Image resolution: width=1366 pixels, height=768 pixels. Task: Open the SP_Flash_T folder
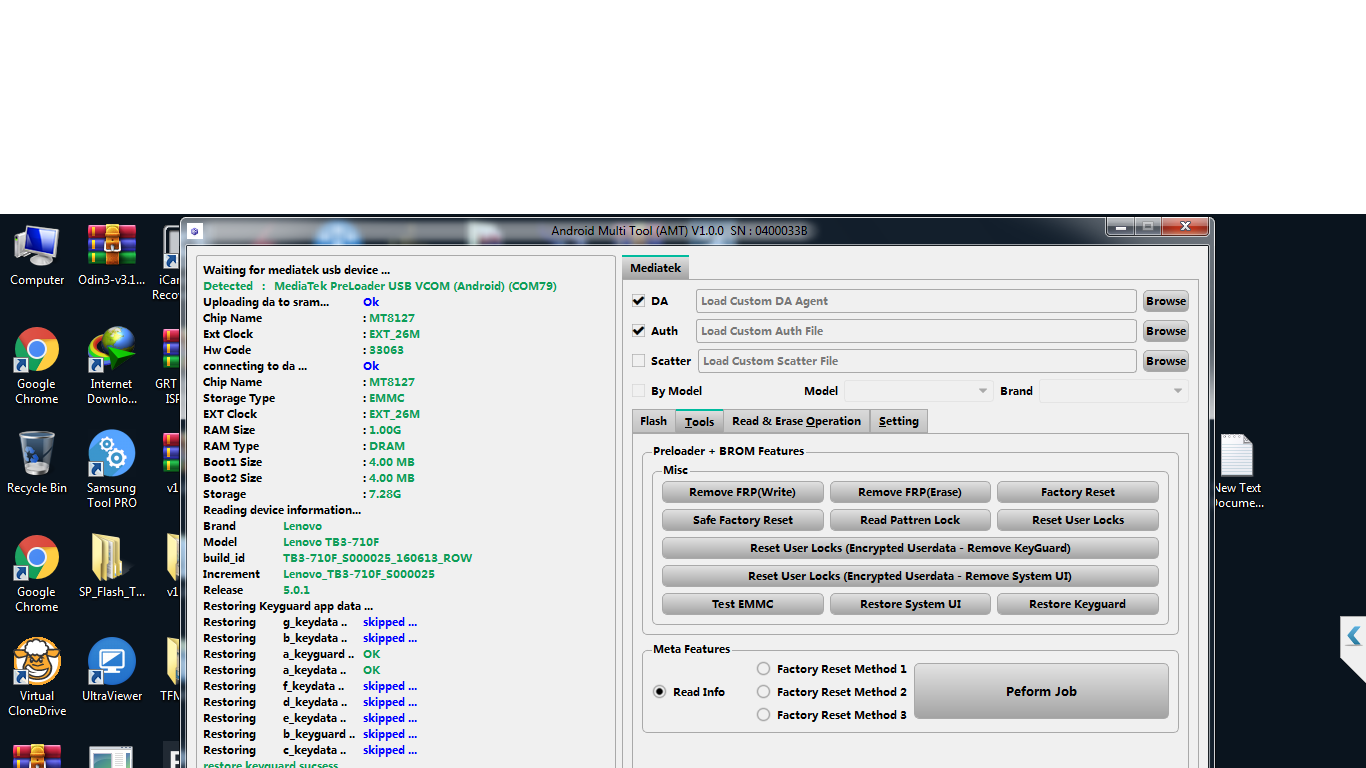[111, 567]
